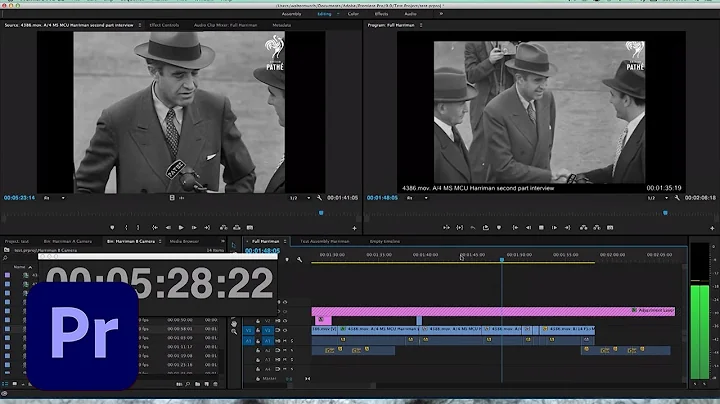The width and height of the screenshot is (720, 404).
Task: Solo audio track A3
Action: (292, 359)
